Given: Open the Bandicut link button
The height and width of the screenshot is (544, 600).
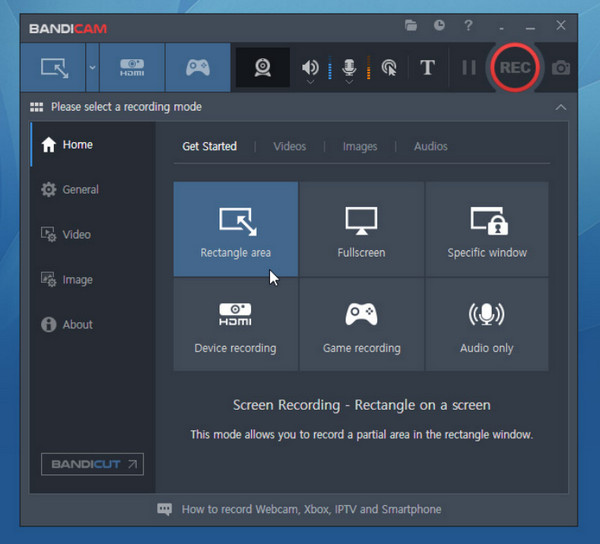Looking at the screenshot, I should (92, 464).
